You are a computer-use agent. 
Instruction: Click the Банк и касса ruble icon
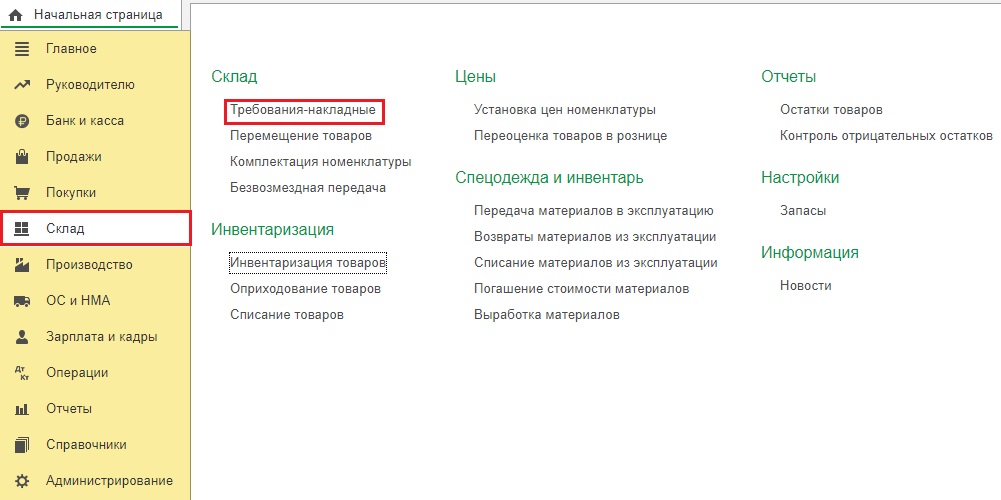click(x=22, y=121)
